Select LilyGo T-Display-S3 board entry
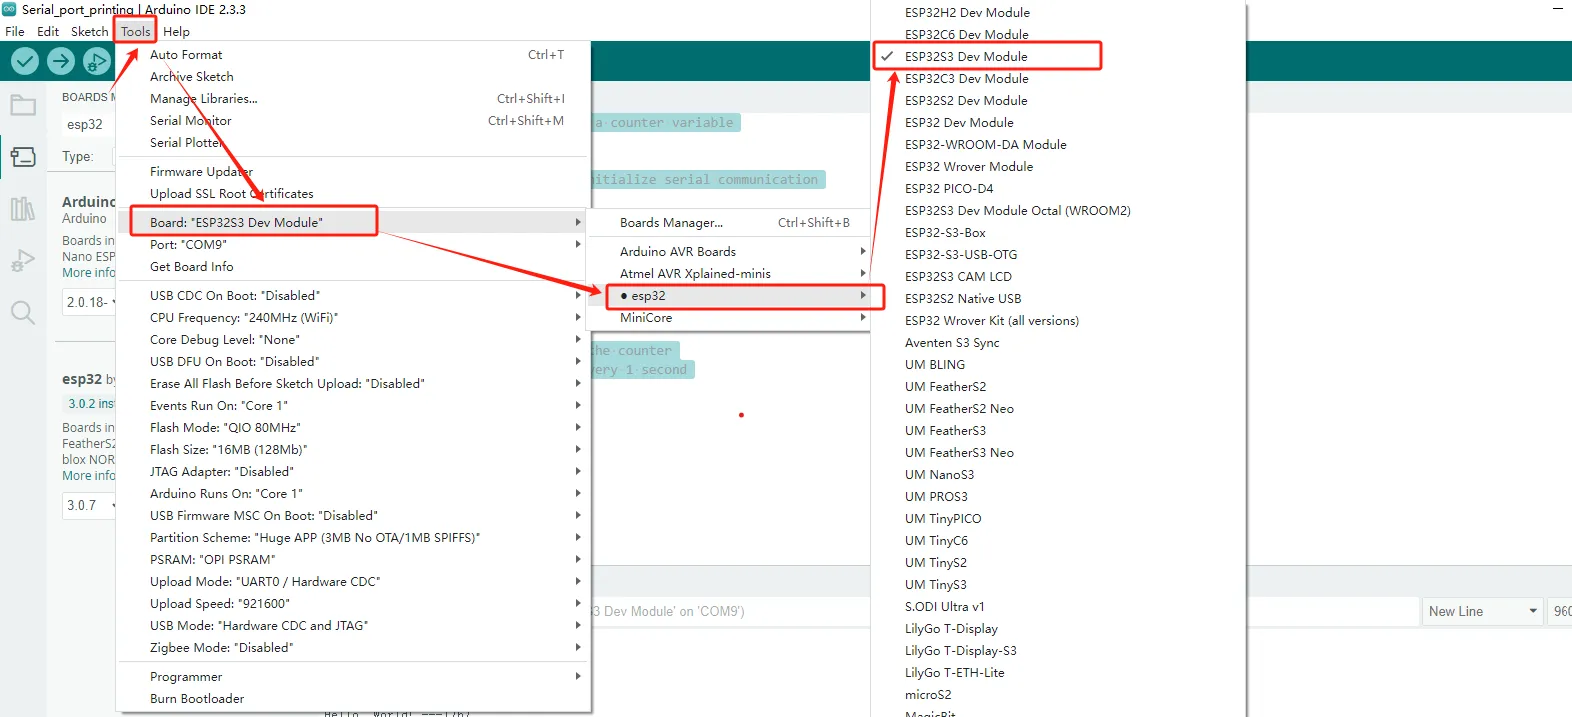The image size is (1572, 717). click(1059, 651)
